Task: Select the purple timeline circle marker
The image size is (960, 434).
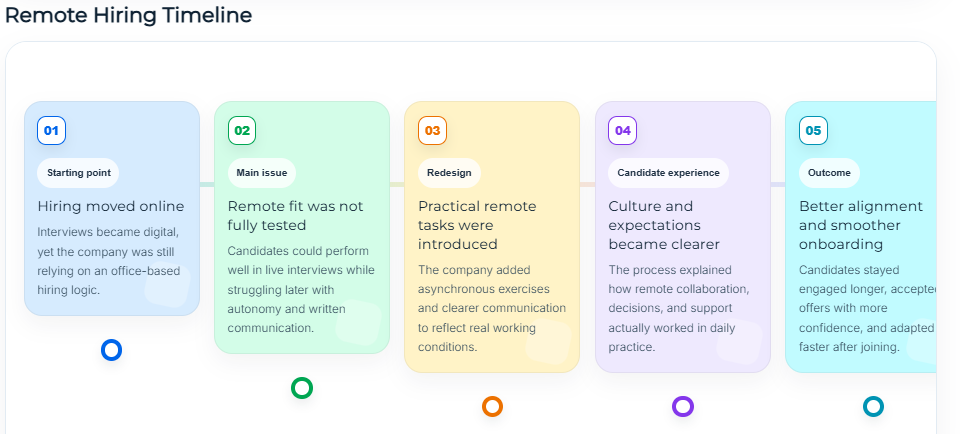Action: 683,406
